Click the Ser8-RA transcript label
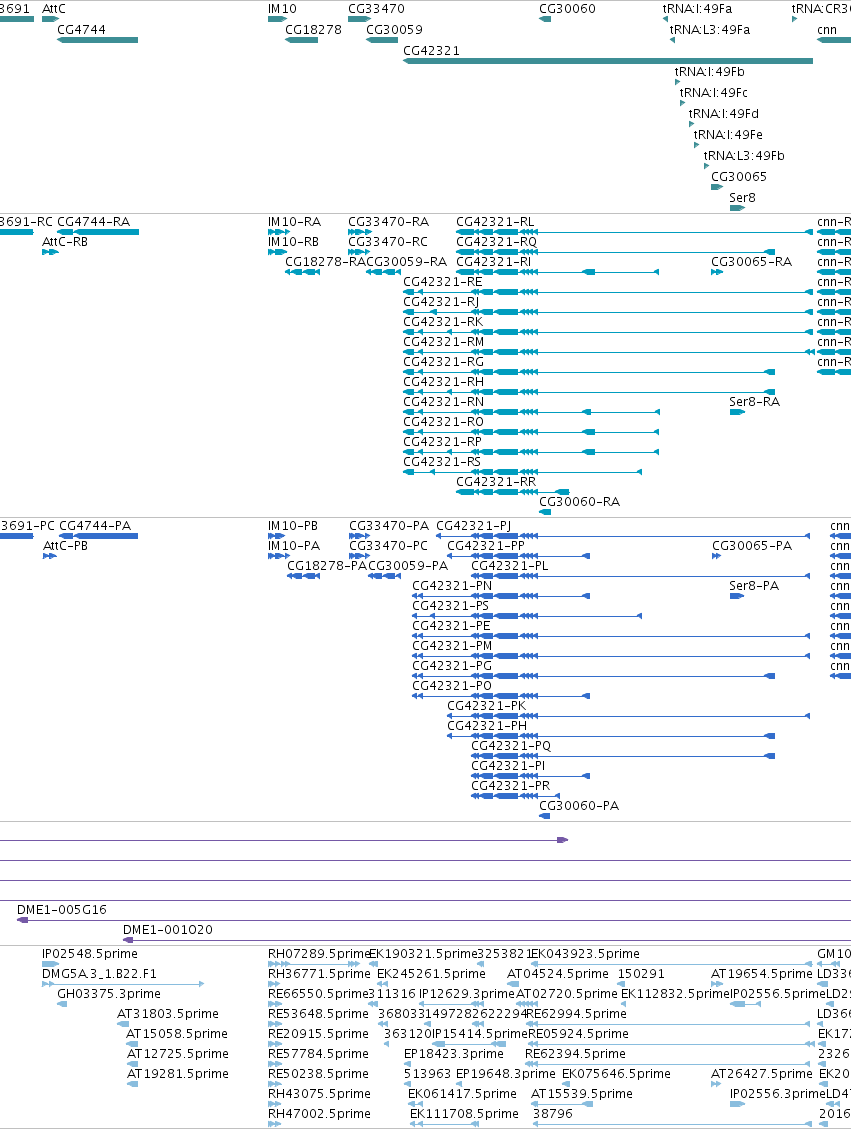Screen dimensions: 851x1129 pos(755,402)
